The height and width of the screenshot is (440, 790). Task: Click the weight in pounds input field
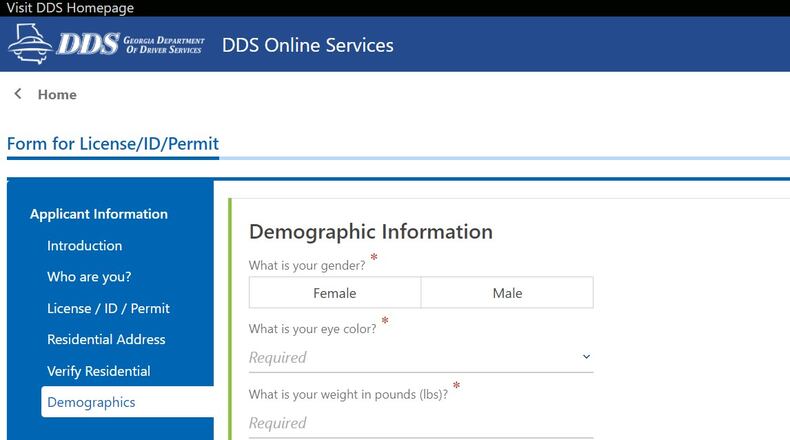pos(421,423)
